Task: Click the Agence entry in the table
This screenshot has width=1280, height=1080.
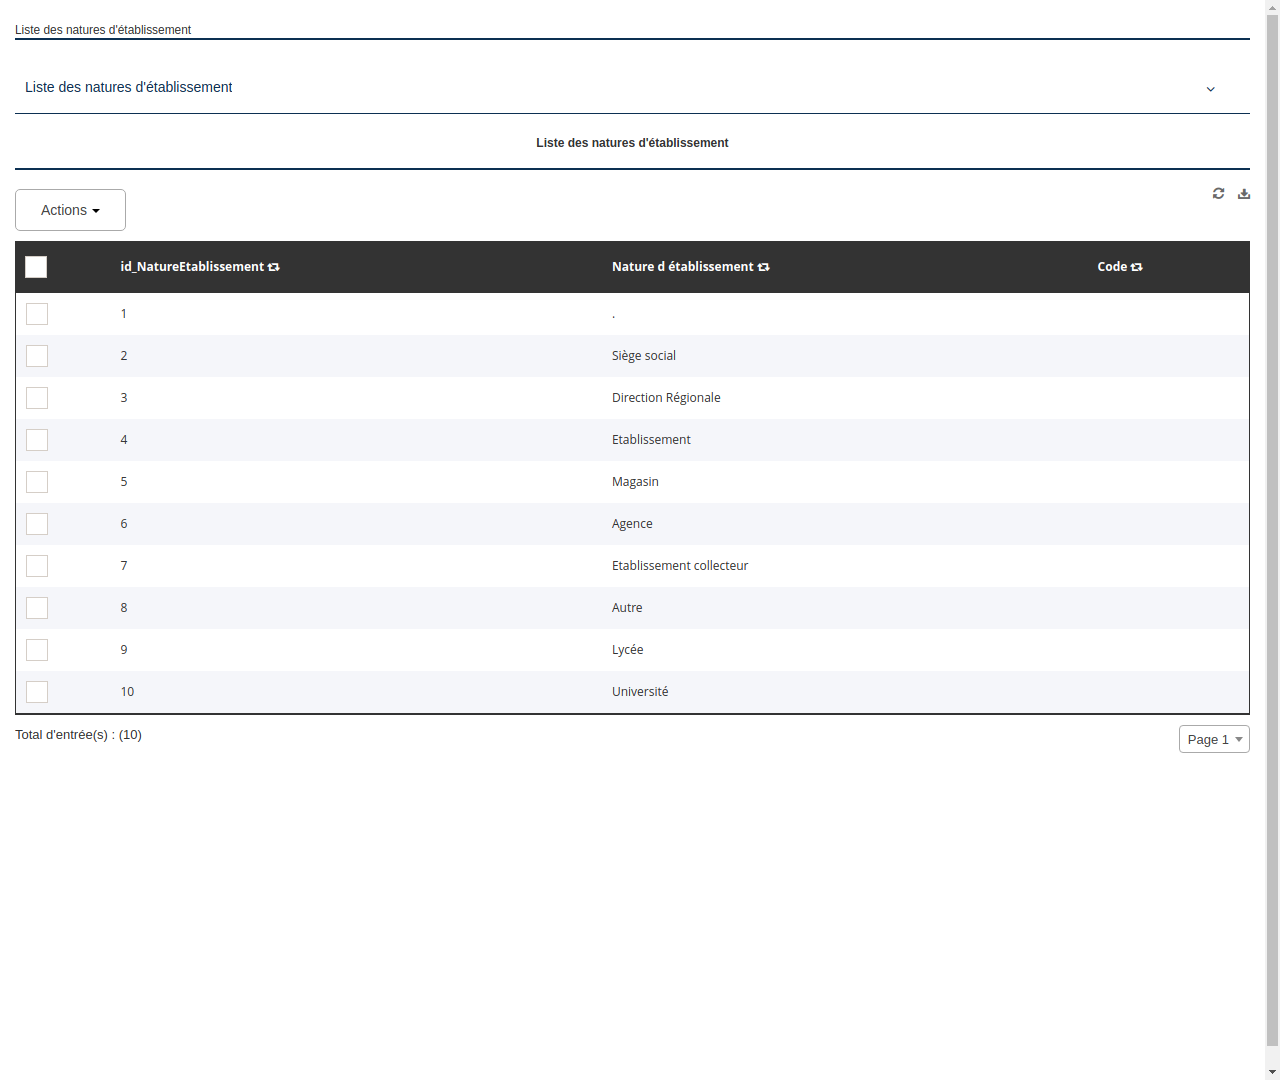Action: [632, 523]
